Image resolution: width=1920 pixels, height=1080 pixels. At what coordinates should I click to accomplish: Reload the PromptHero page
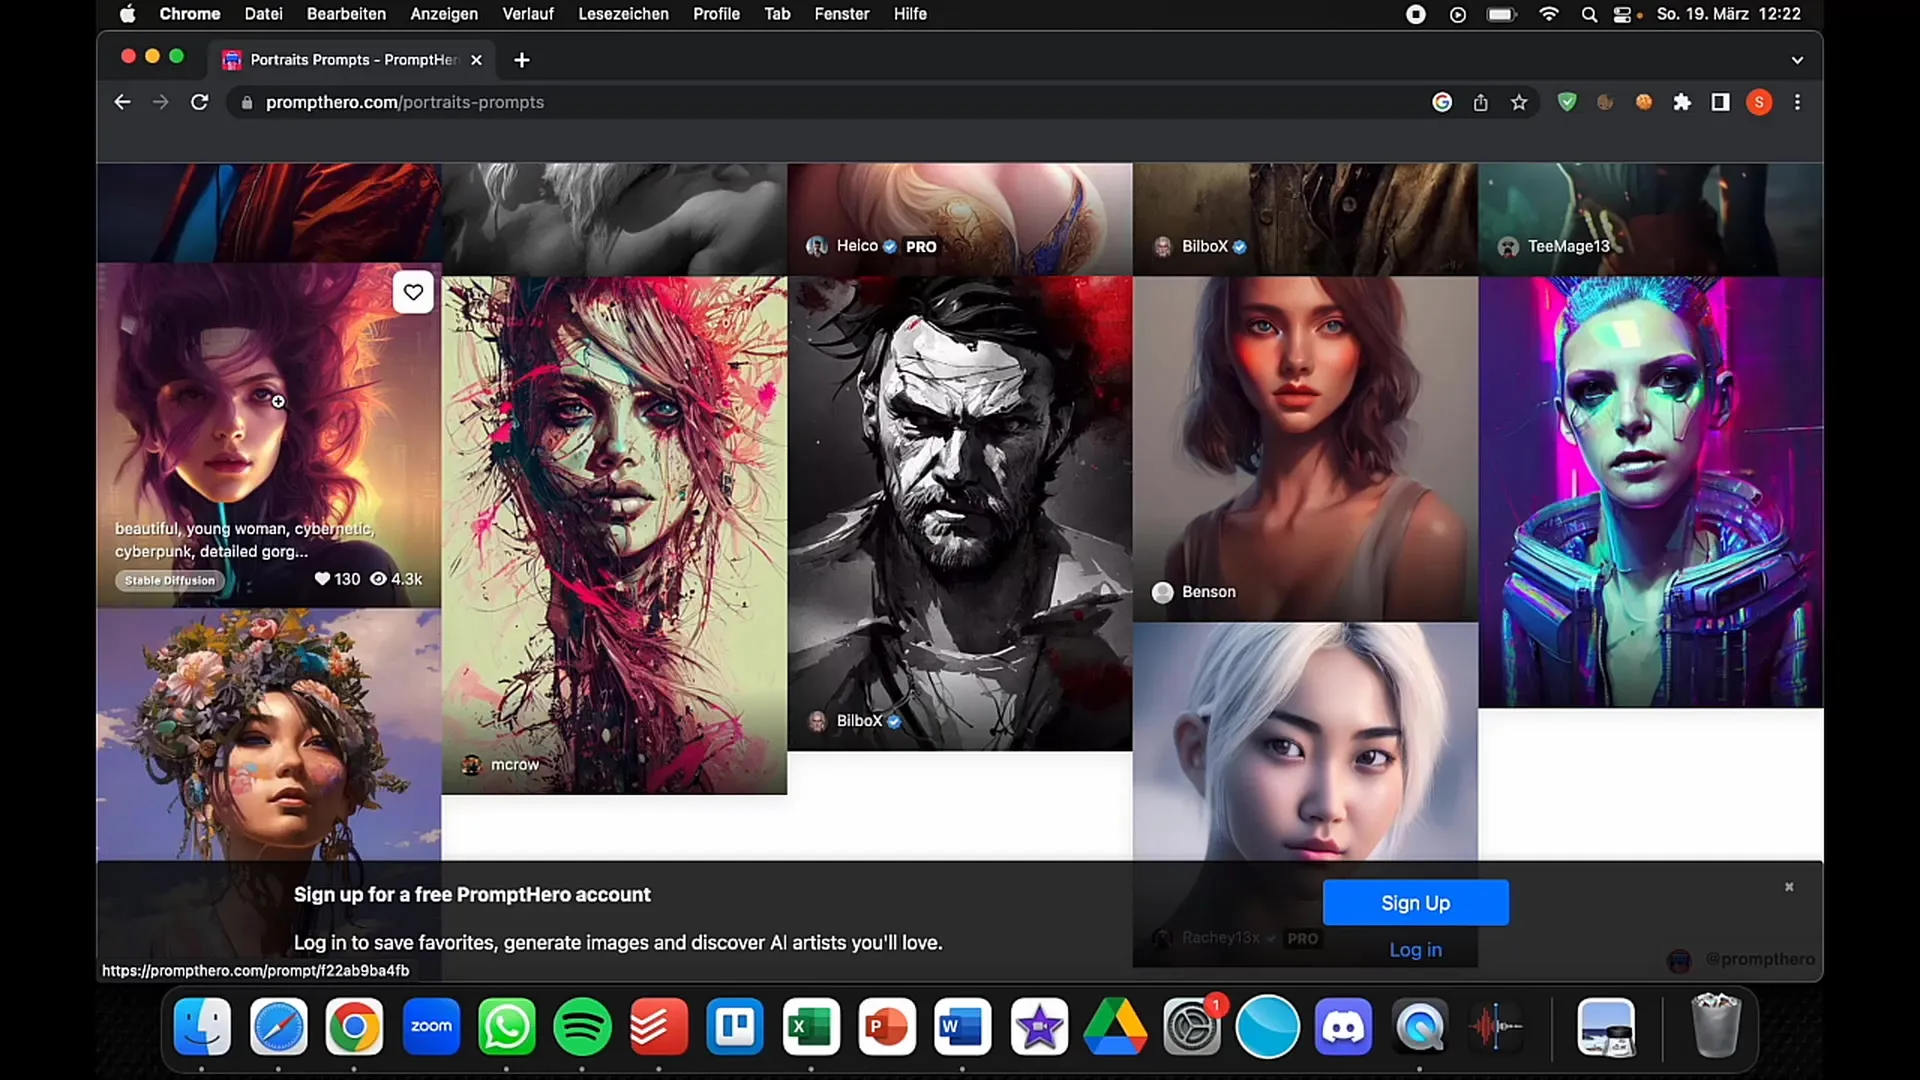(x=199, y=102)
